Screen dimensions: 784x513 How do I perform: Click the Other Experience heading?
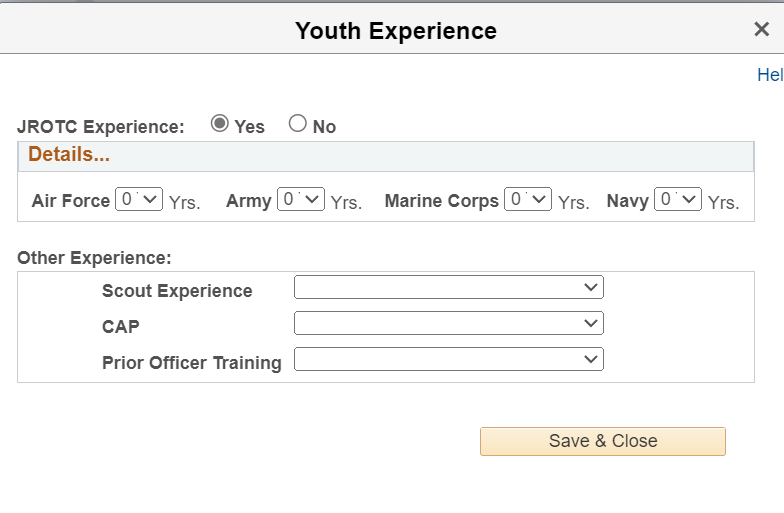click(94, 258)
